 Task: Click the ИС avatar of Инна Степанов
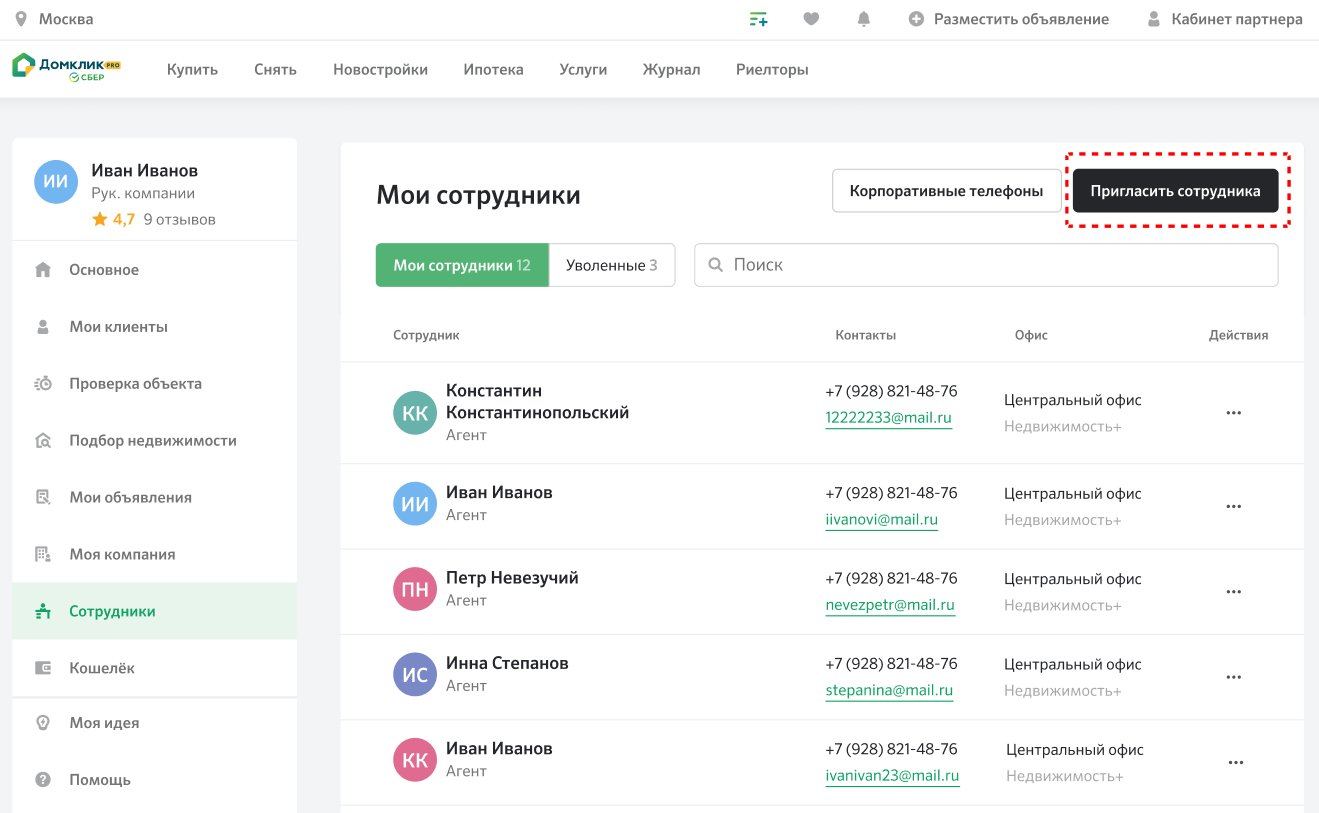[x=415, y=675]
